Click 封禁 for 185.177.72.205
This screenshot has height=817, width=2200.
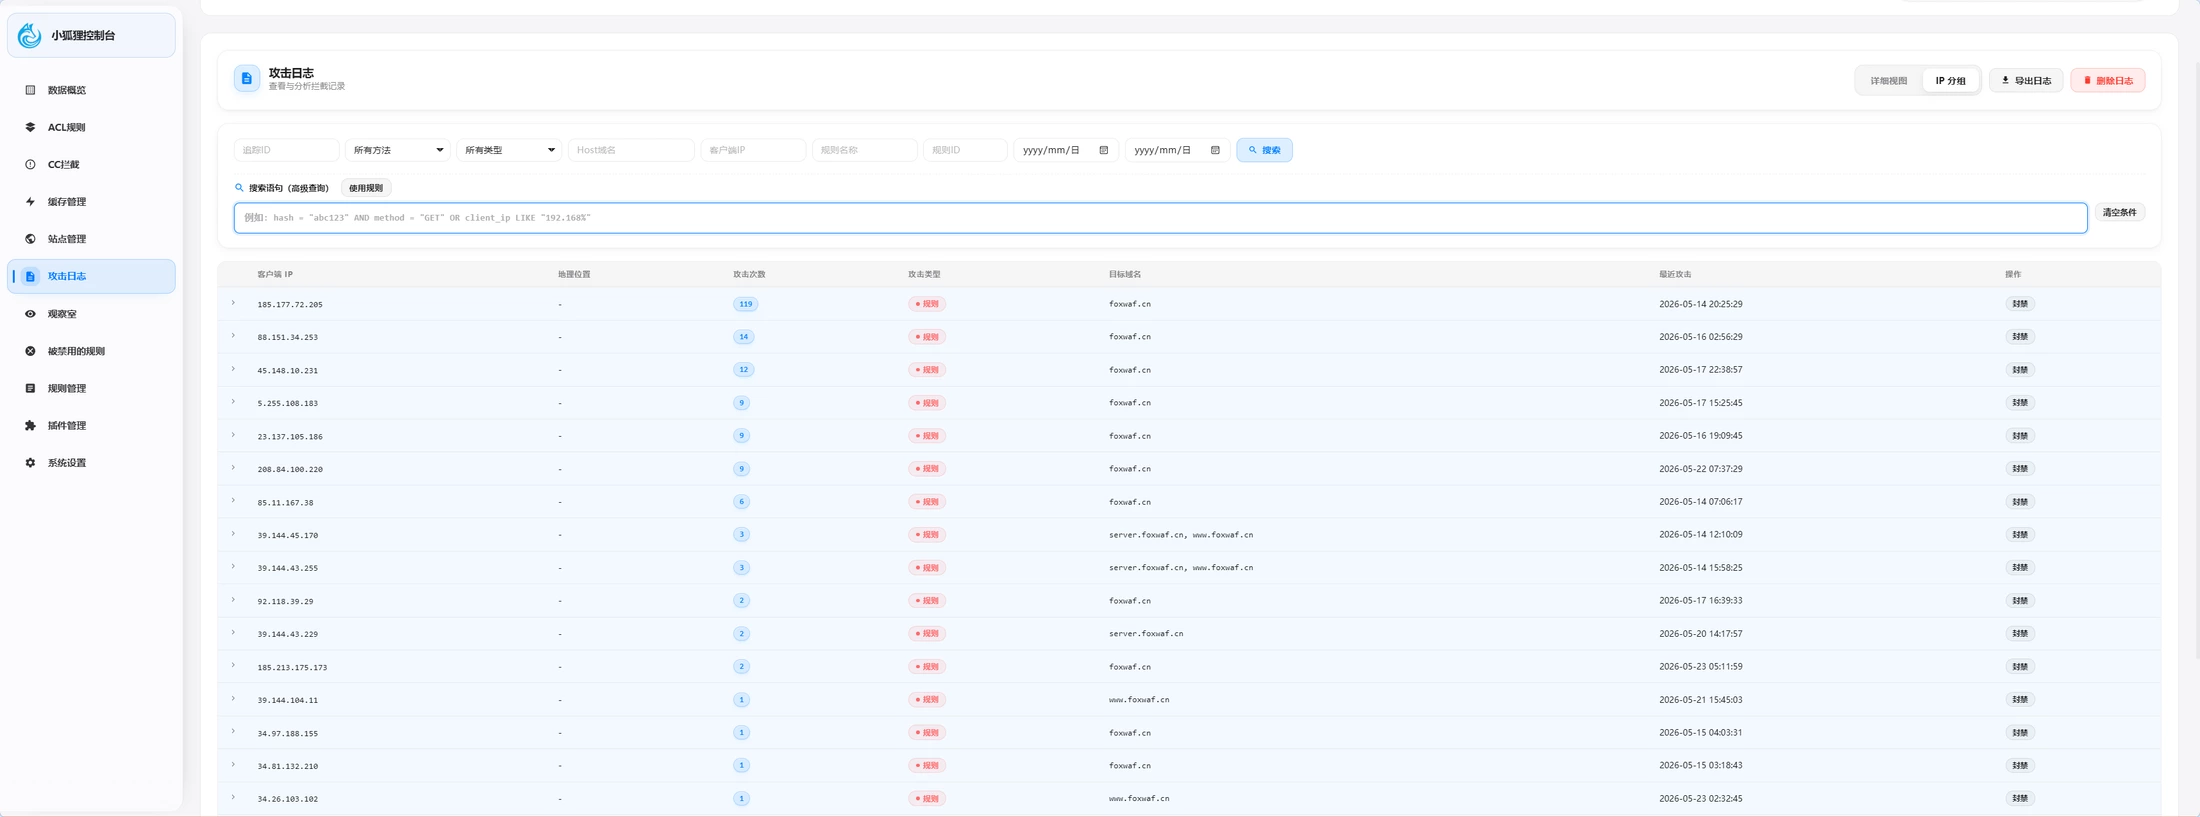pos(2020,304)
